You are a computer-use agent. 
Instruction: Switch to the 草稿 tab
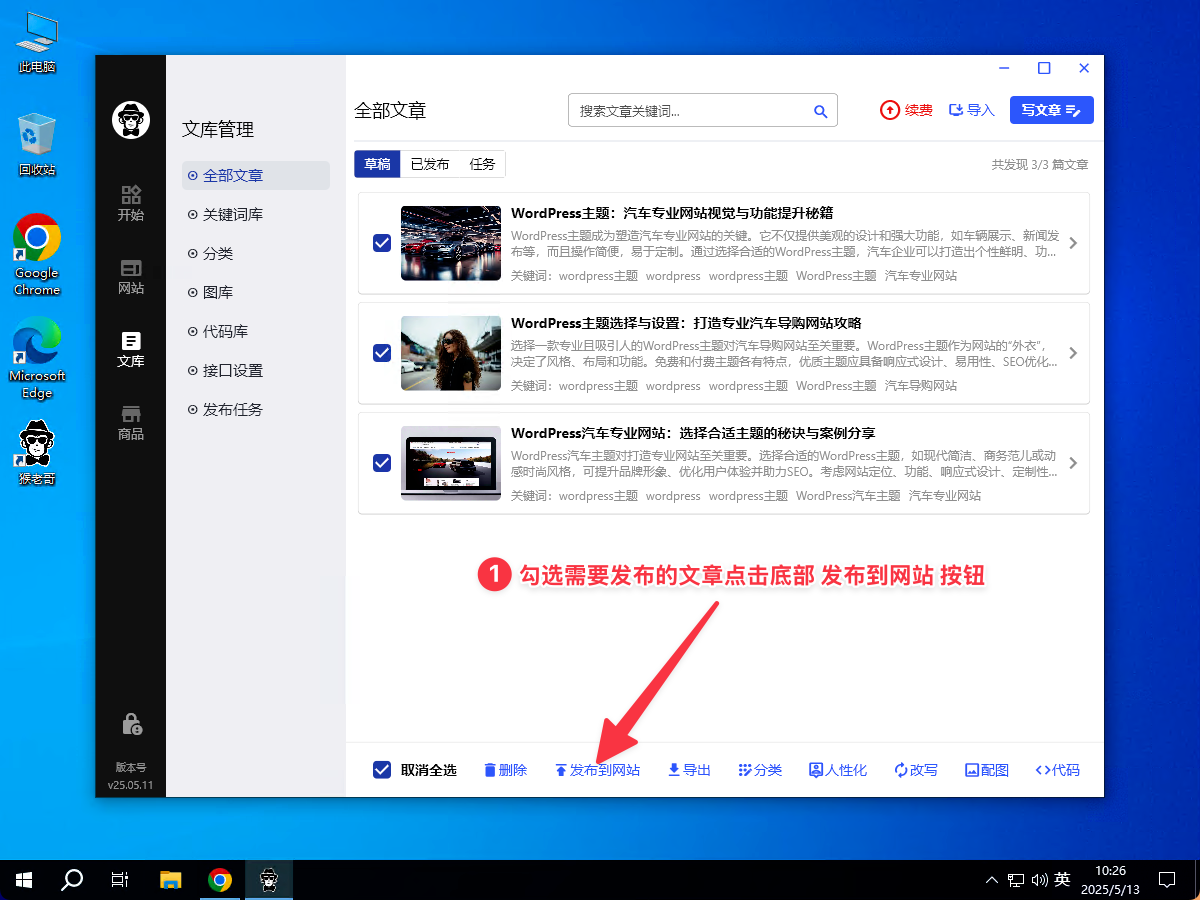(377, 164)
